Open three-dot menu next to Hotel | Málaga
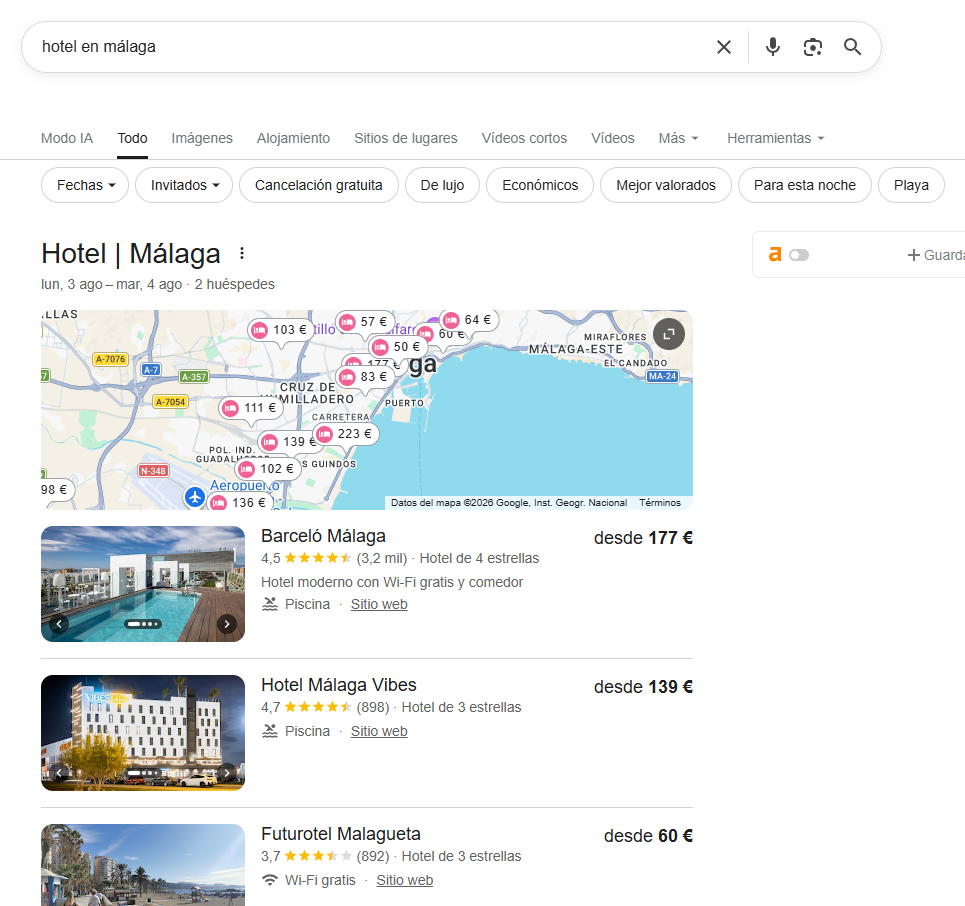 coord(242,253)
